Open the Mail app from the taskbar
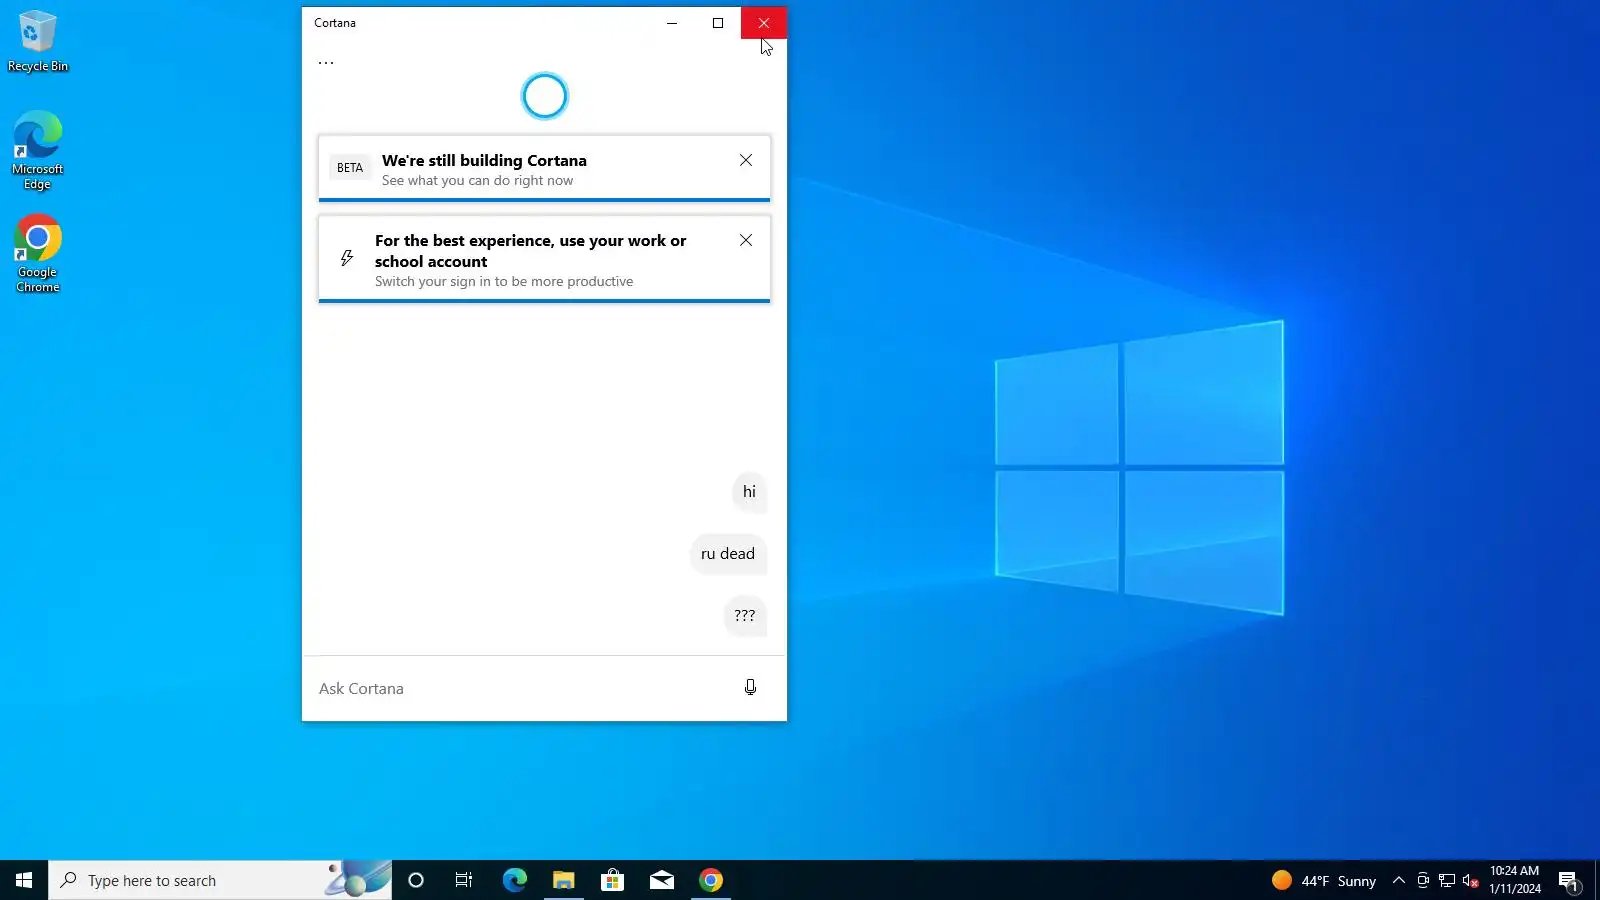1600x900 pixels. tap(662, 880)
